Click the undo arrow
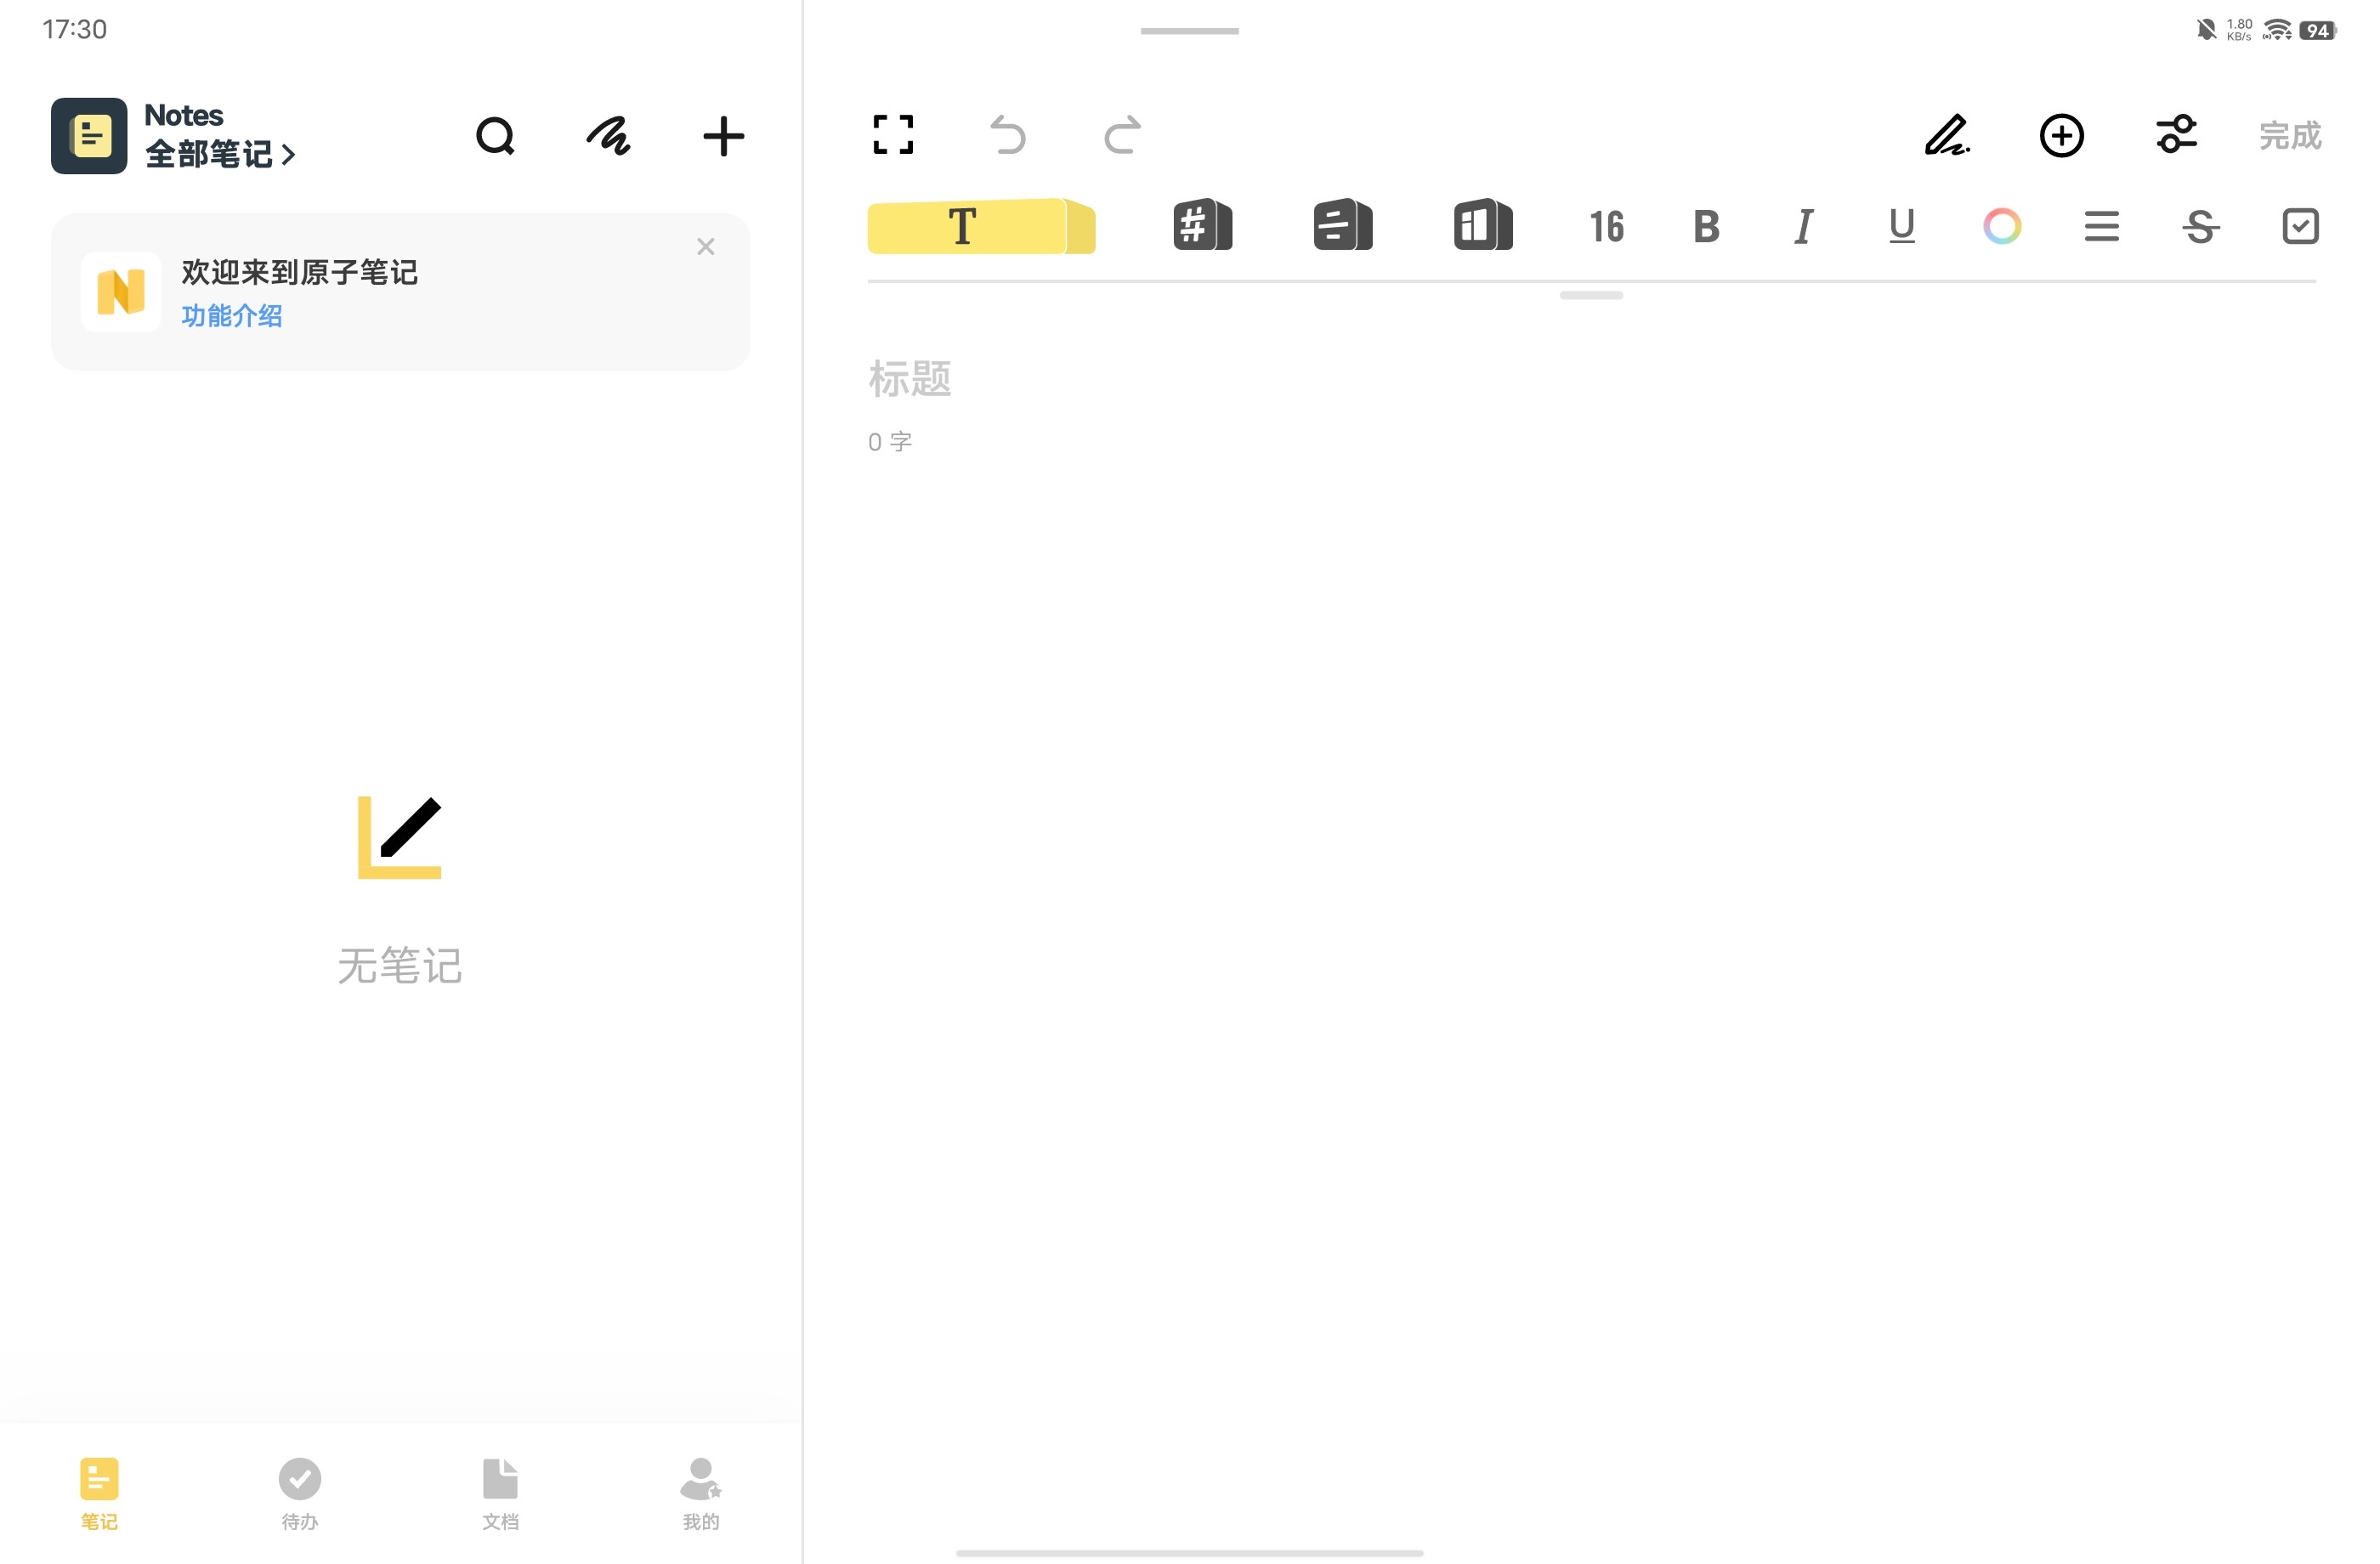This screenshot has width=2380, height=1564. click(1007, 135)
